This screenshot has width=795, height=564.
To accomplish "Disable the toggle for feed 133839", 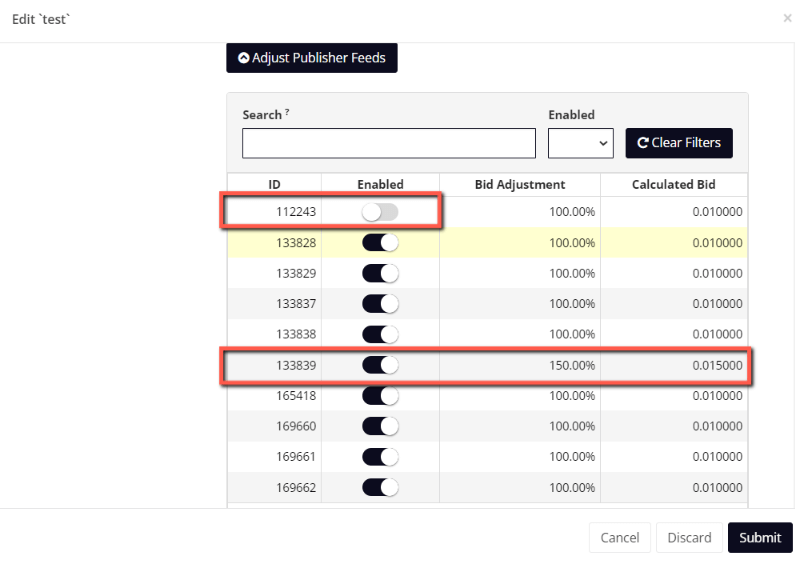I will coord(380,365).
